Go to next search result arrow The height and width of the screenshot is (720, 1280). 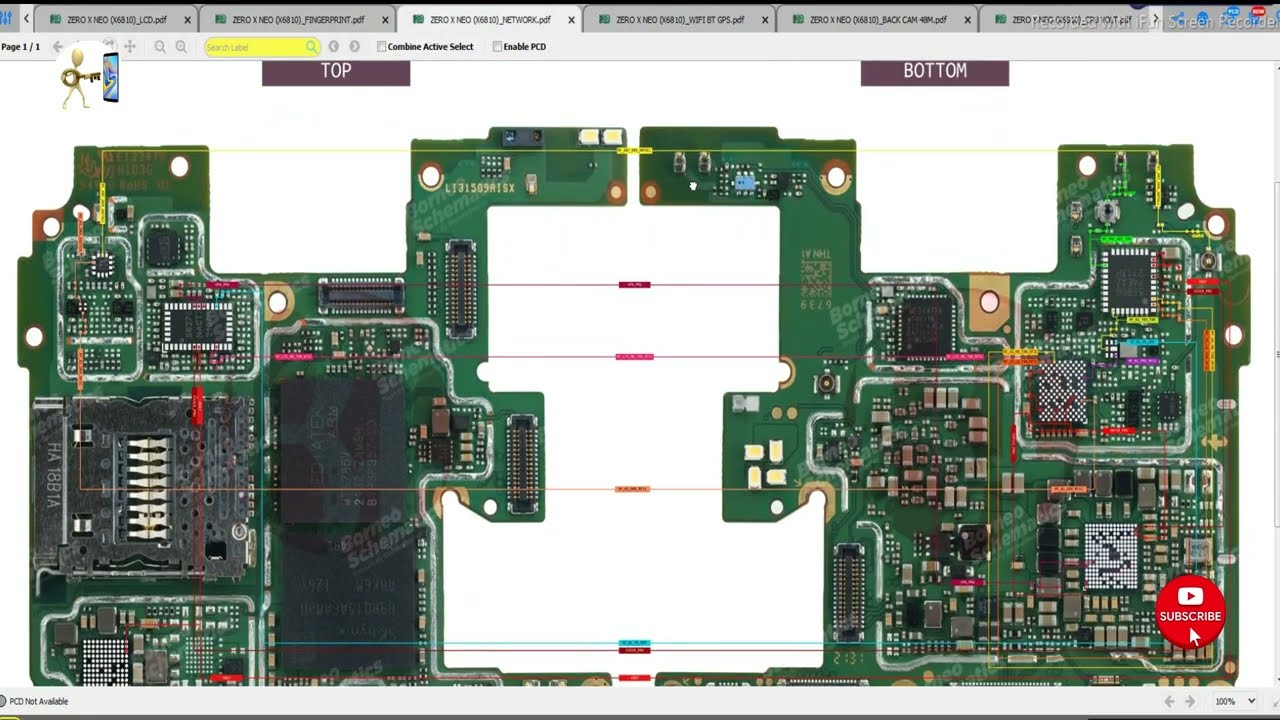[x=355, y=47]
